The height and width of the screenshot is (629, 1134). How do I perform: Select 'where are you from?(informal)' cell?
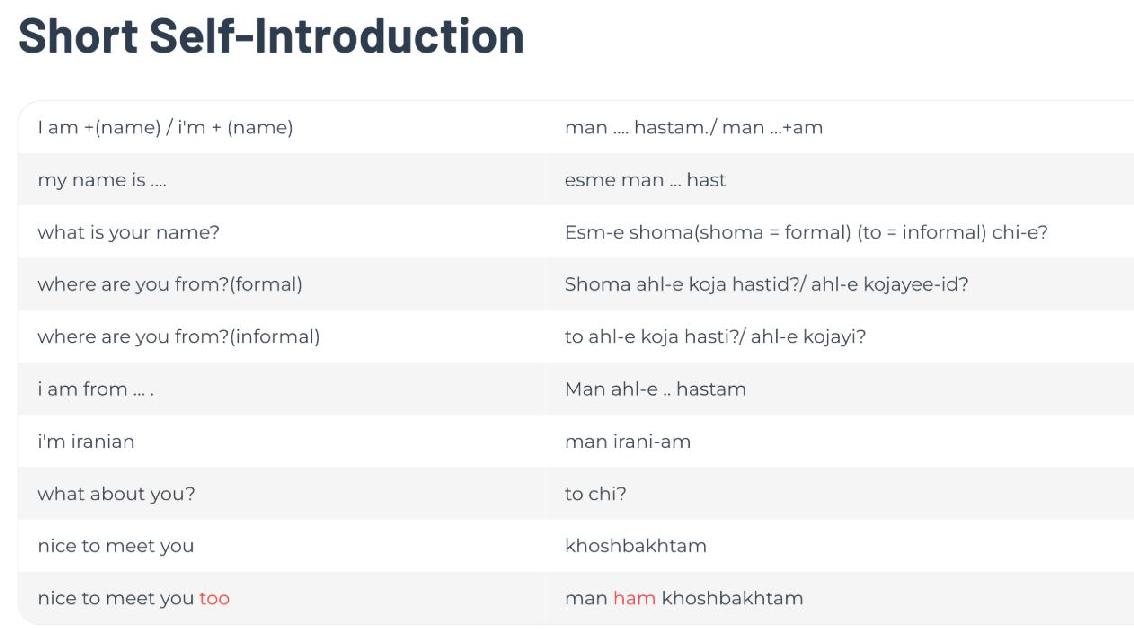click(179, 337)
